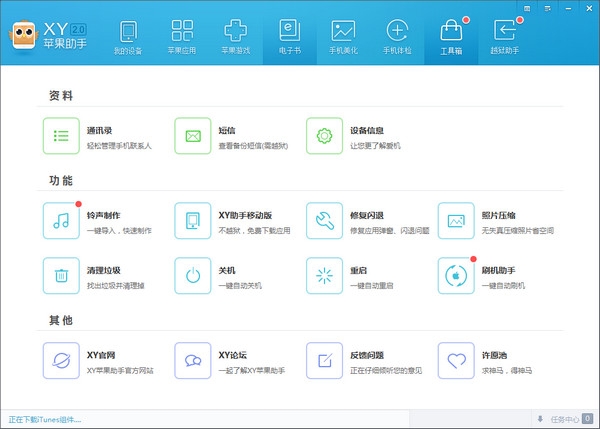Click the 刷机助手 title text
The image size is (600, 429).
coord(499,270)
